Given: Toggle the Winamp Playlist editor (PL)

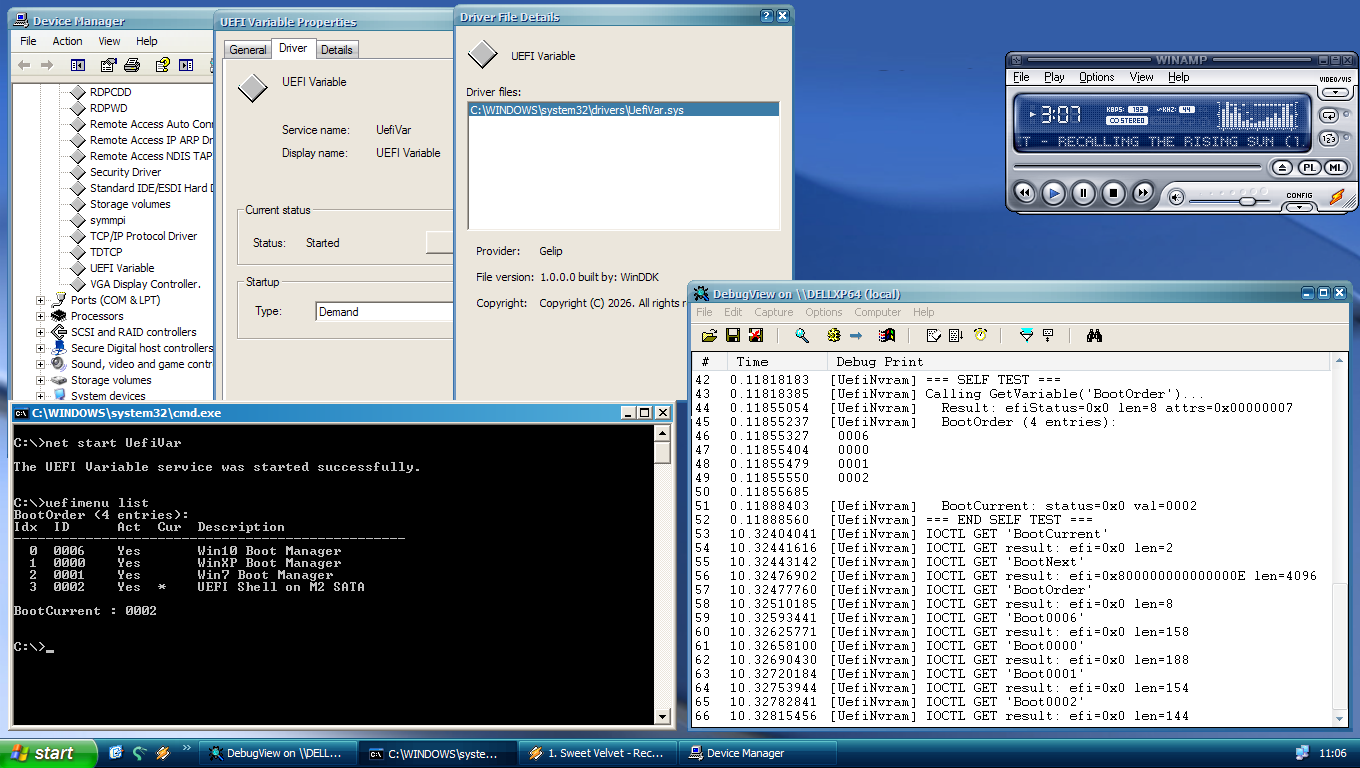Looking at the screenshot, I should [x=1309, y=168].
